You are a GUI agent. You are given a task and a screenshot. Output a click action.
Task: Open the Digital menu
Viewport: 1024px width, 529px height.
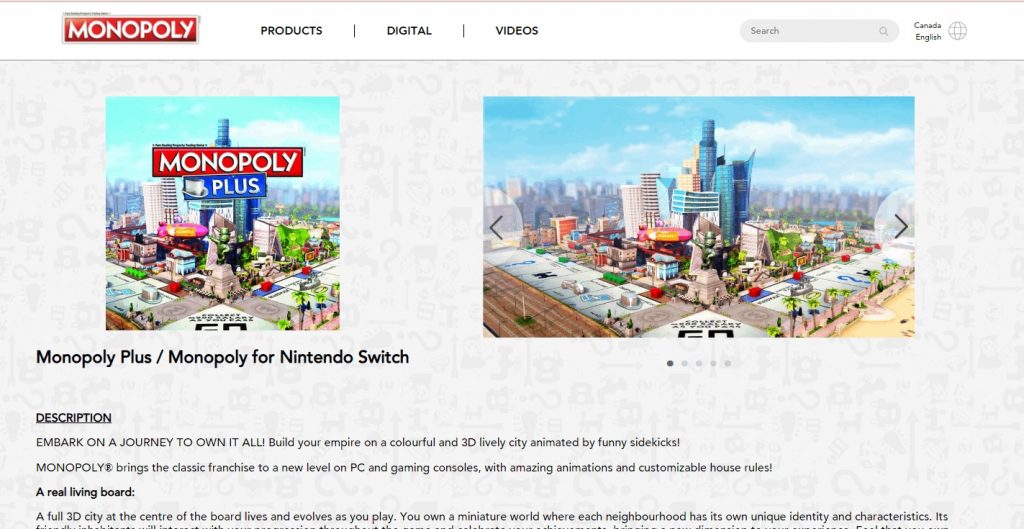(409, 31)
